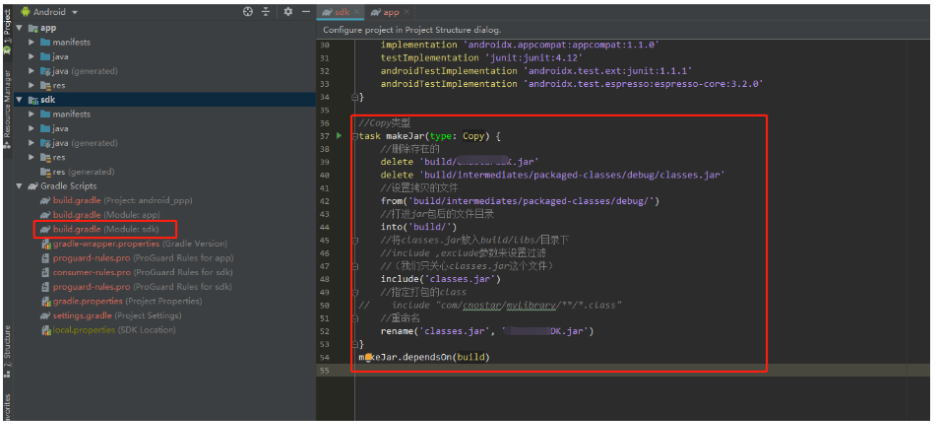Image resolution: width=939 pixels, height=428 pixels.
Task: Click the Gradle Scripts elephant icon
Action: 33,186
